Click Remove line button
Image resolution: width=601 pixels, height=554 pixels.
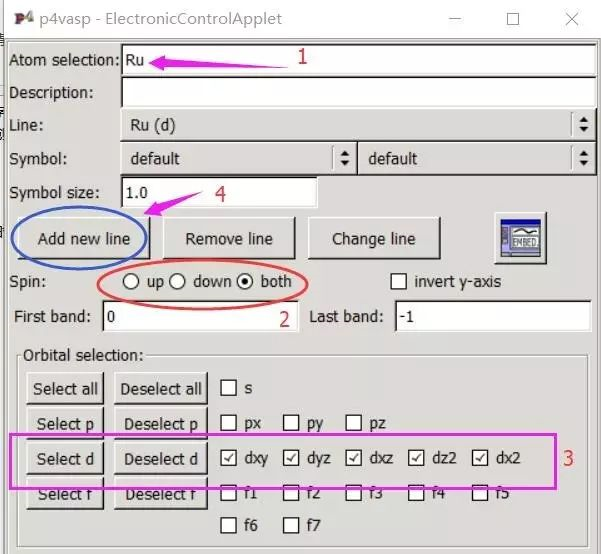point(229,239)
